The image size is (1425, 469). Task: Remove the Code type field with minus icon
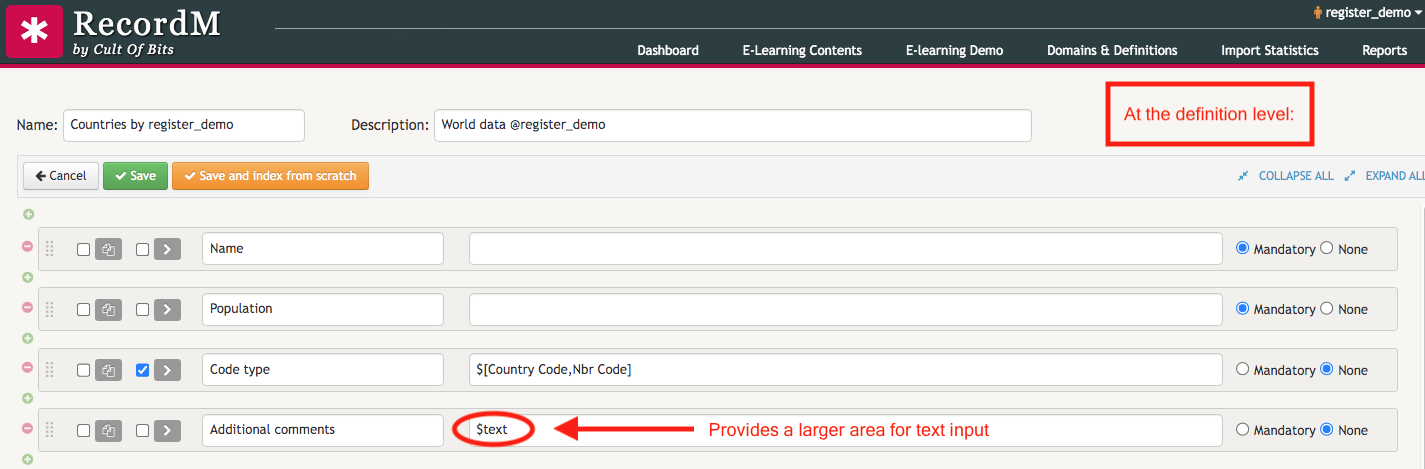pyautogui.click(x=28, y=367)
